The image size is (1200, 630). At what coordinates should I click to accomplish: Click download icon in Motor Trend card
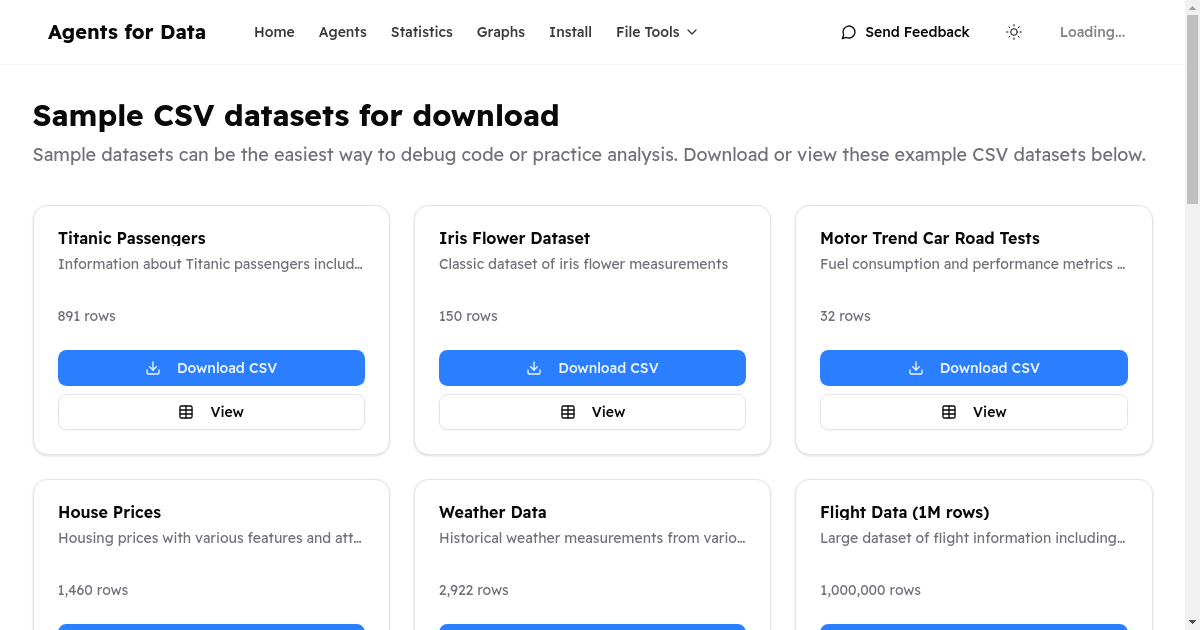915,368
